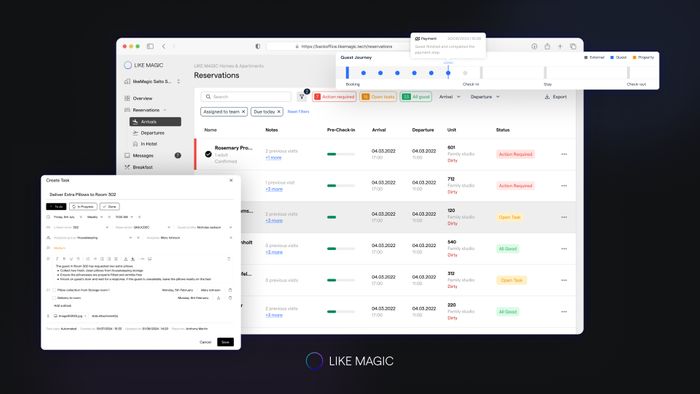Open the three-dot menu for unit 601 row
700x394 pixels.
coord(564,154)
